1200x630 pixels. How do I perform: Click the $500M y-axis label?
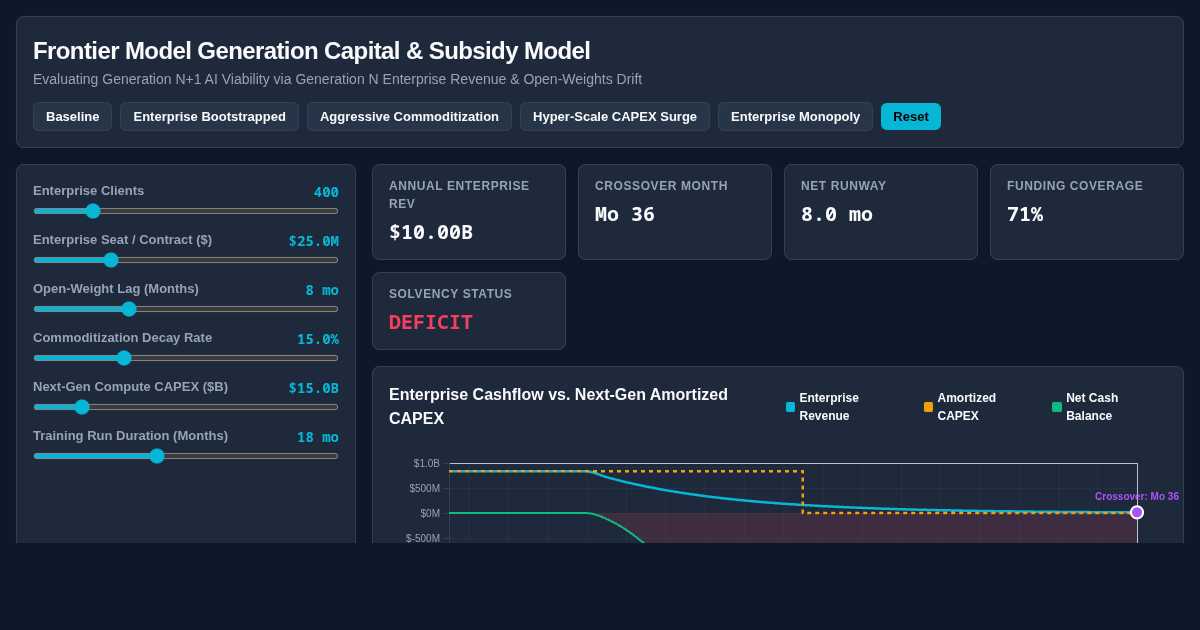[425, 488]
